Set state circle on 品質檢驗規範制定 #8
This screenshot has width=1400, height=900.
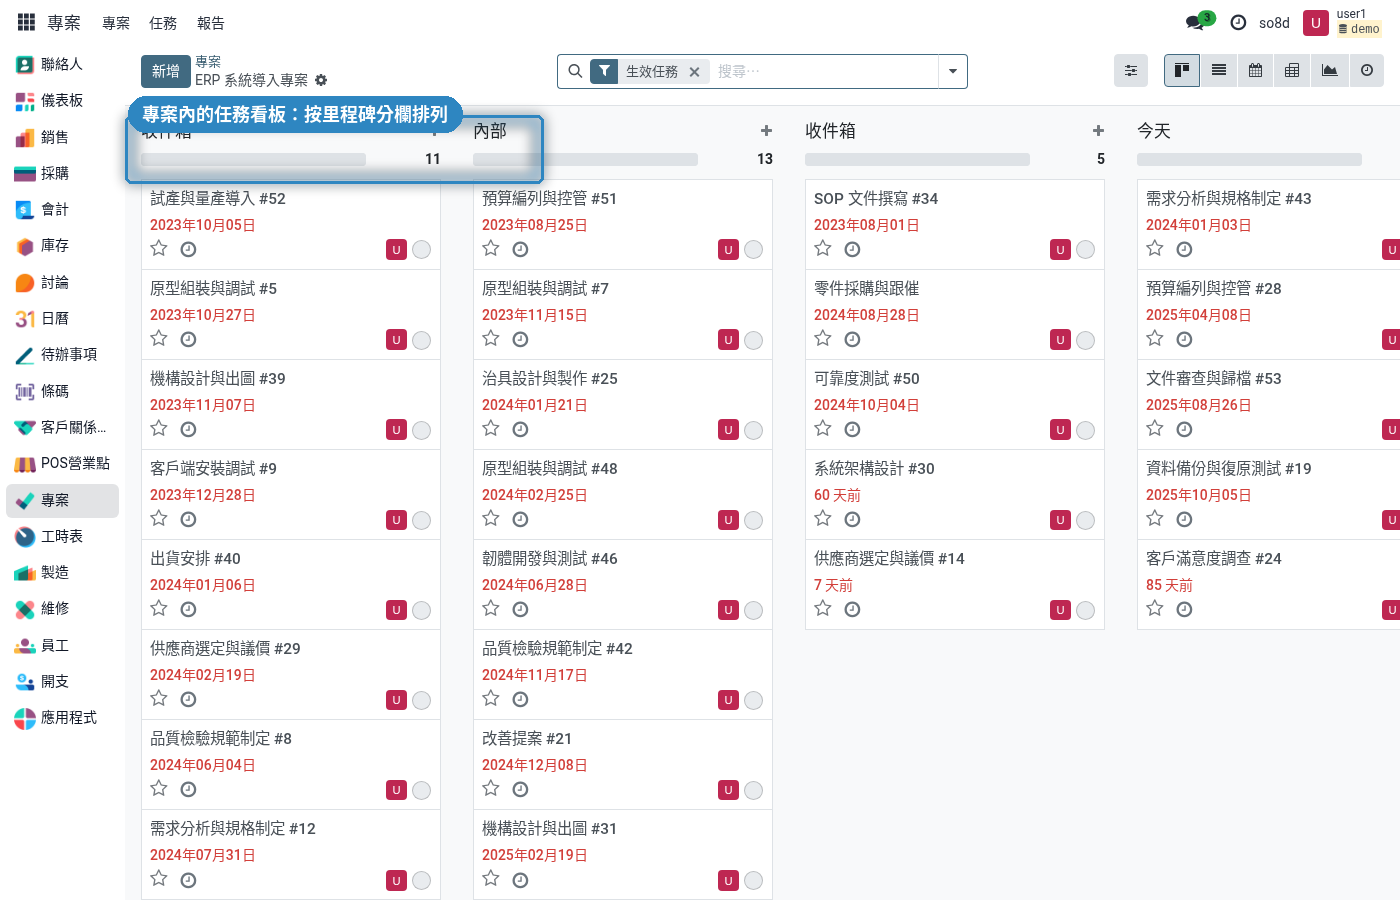click(422, 790)
